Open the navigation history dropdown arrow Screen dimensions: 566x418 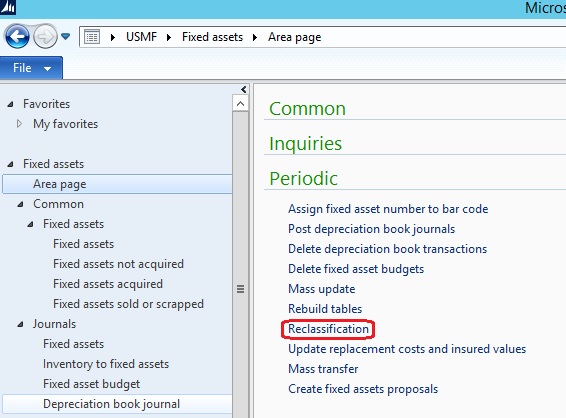pyautogui.click(x=65, y=36)
